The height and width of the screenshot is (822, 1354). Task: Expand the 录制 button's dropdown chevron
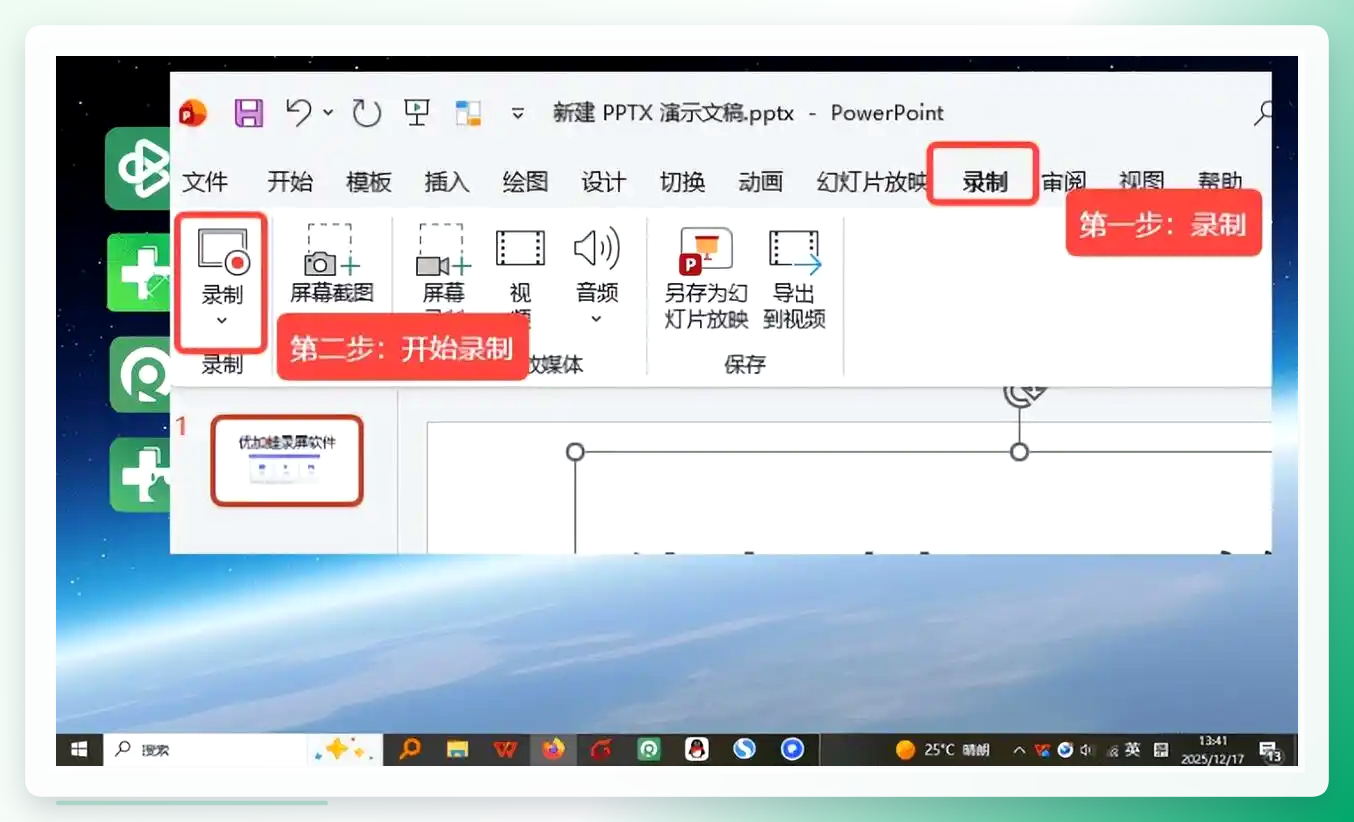click(222, 321)
